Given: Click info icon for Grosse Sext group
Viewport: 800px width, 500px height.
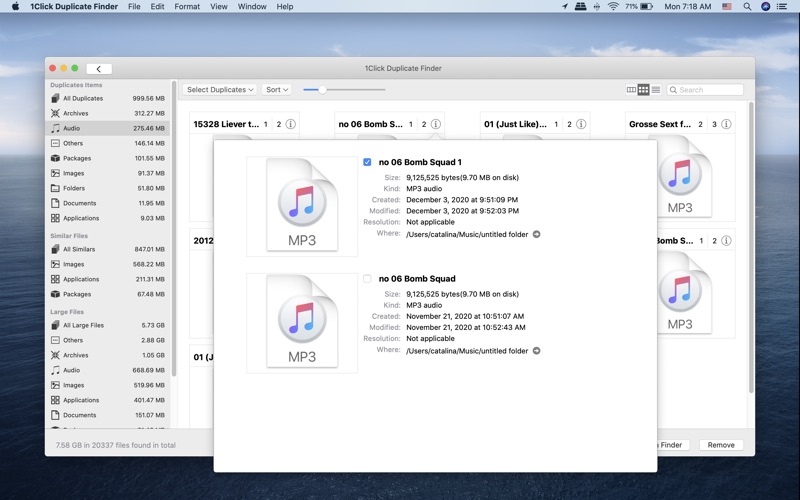Looking at the screenshot, I should click(x=726, y=124).
